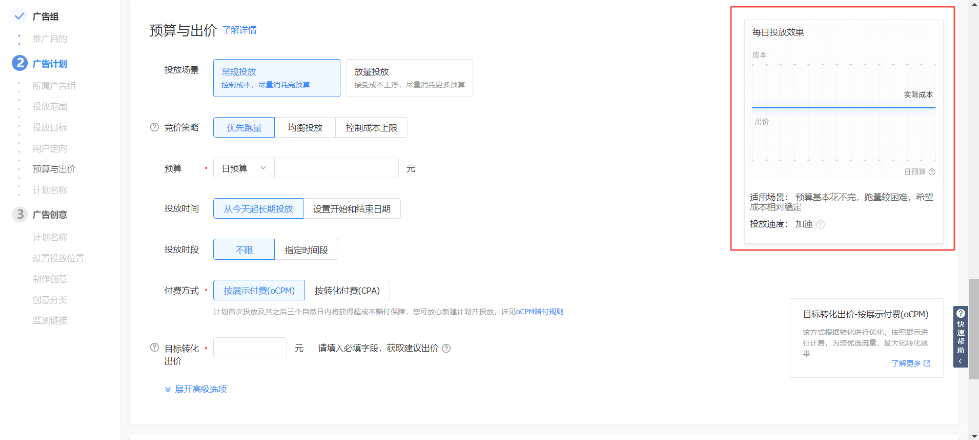This screenshot has height=440, width=979.
Task: Click the help icon after 获取建议出价
Action: (x=446, y=348)
